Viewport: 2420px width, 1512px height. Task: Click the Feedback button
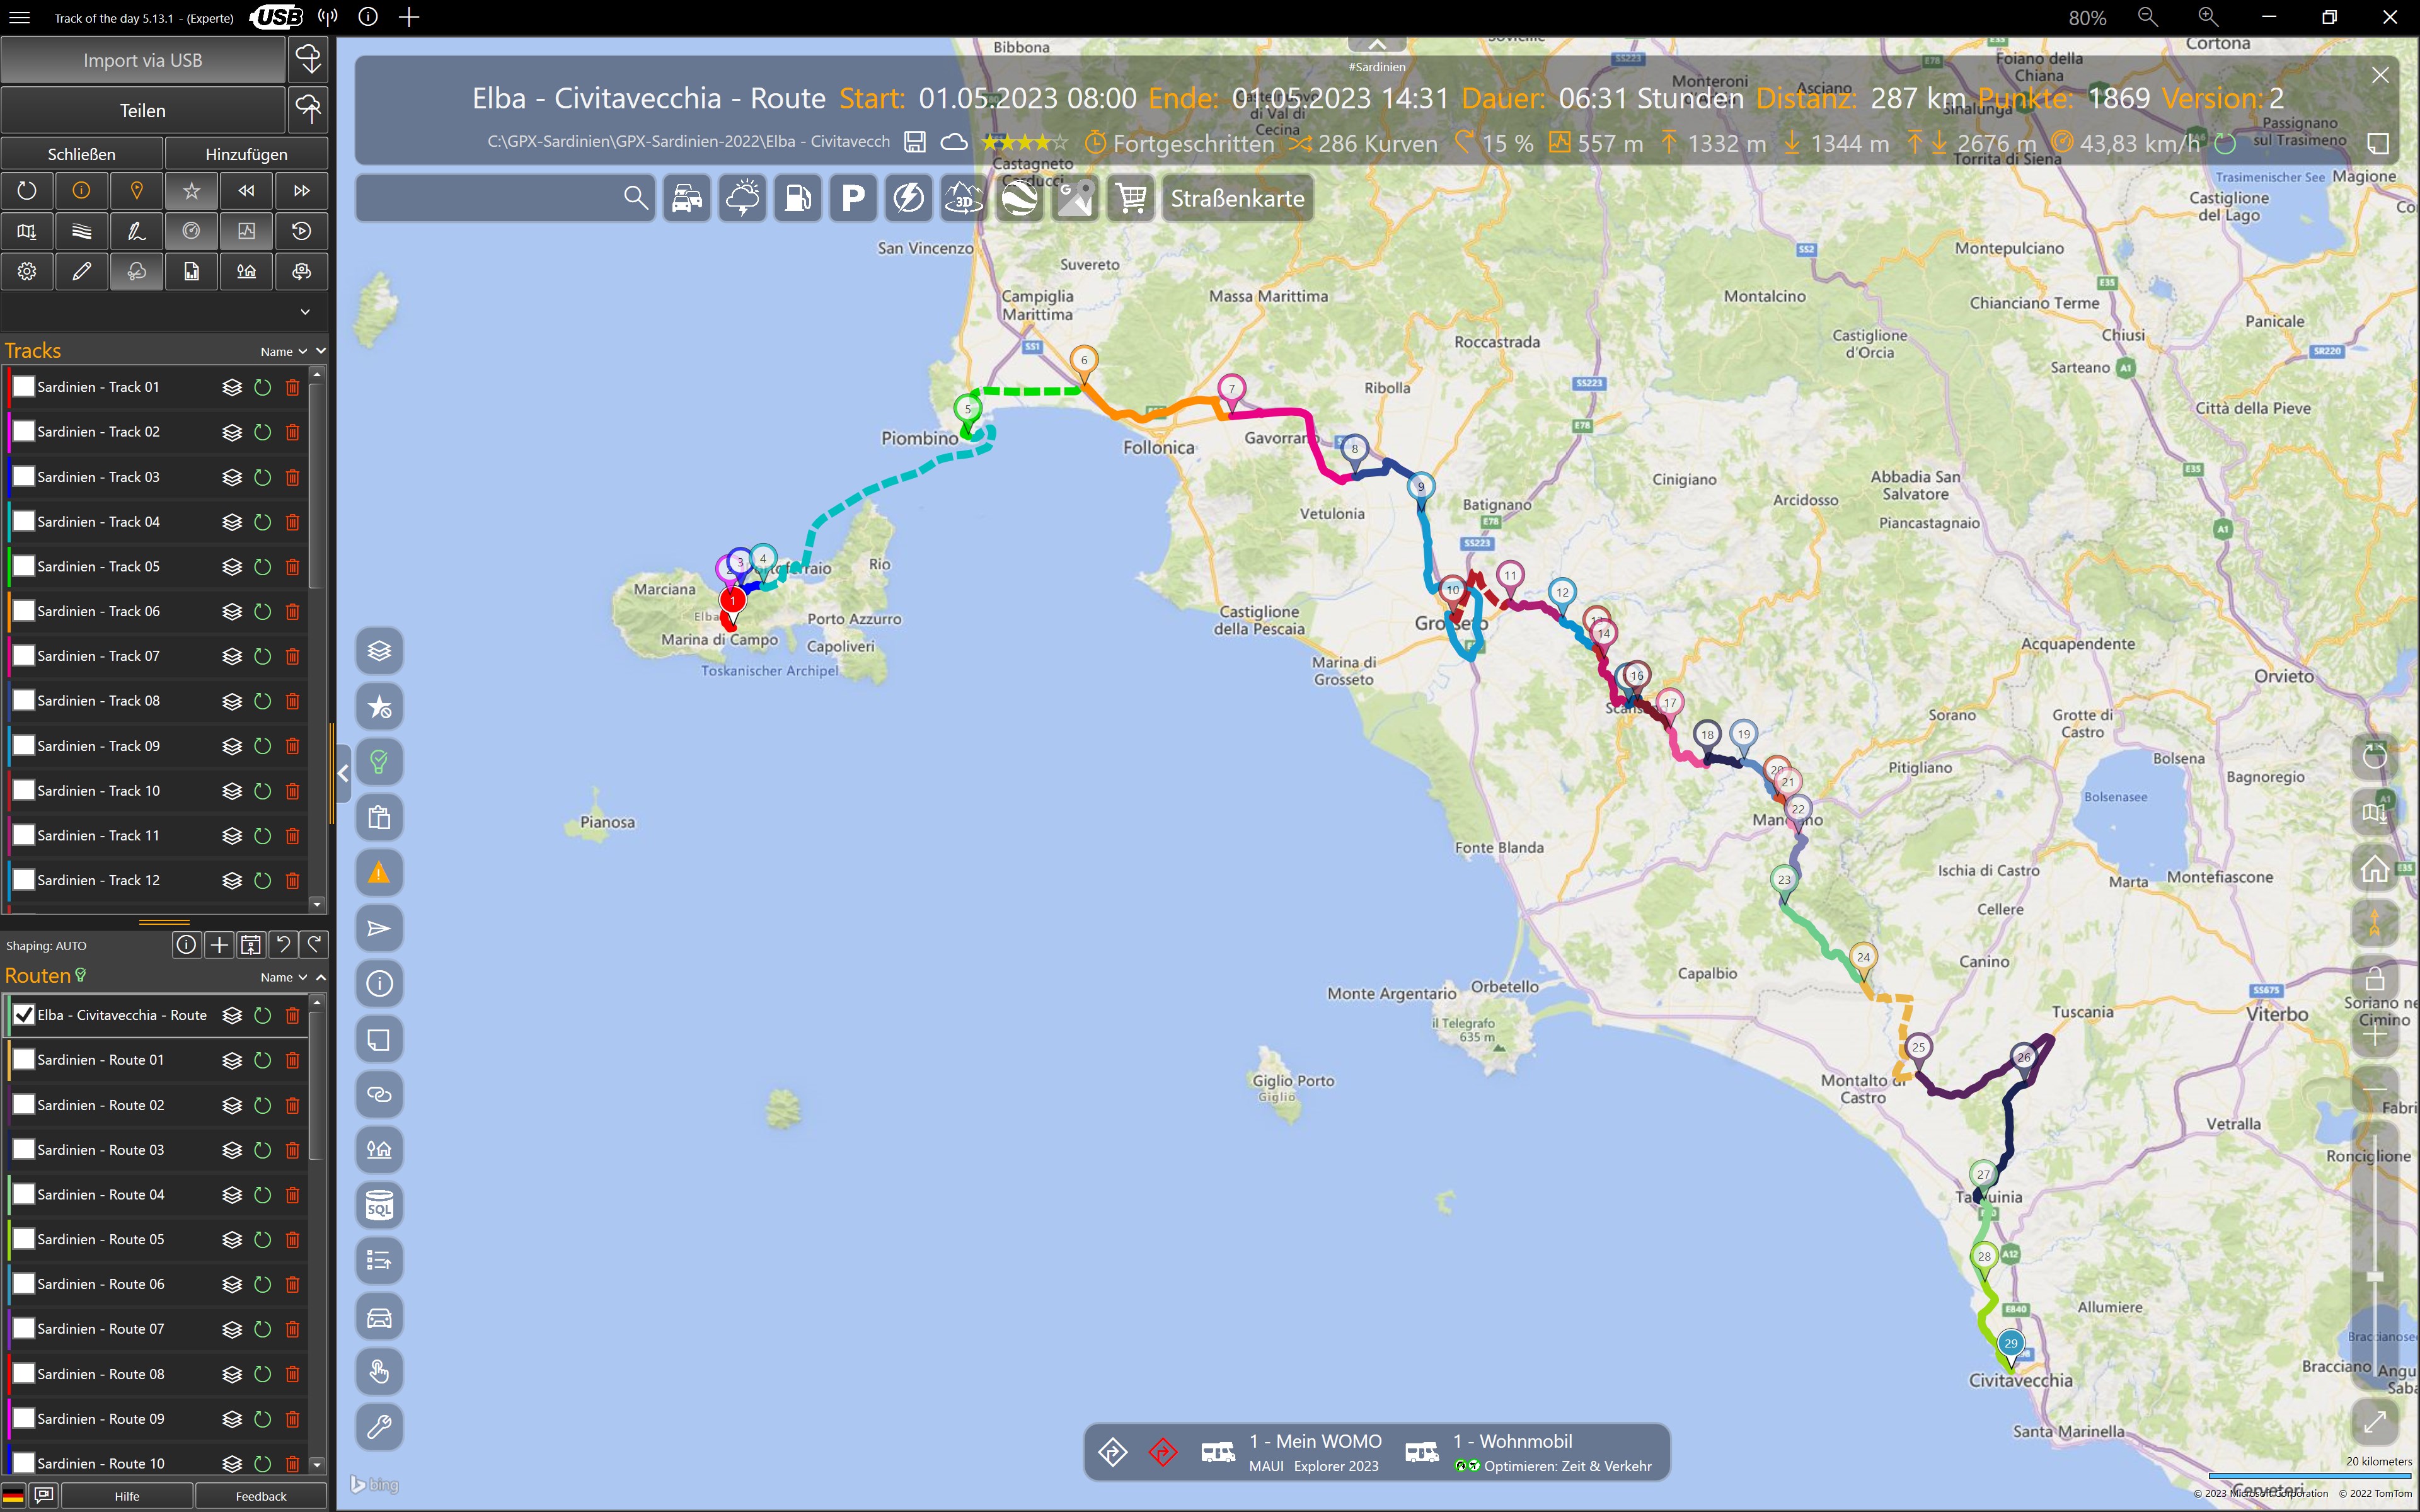click(x=261, y=1496)
